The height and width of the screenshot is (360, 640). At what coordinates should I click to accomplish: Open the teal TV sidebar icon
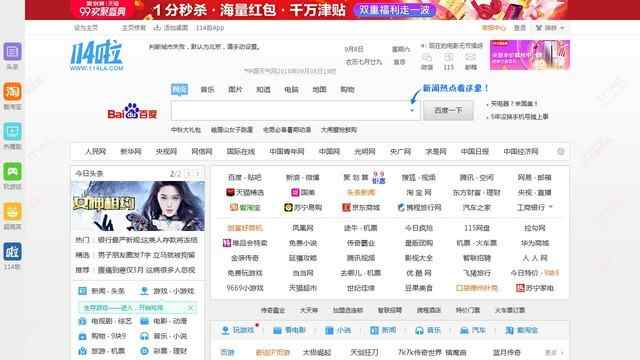pos(12,132)
